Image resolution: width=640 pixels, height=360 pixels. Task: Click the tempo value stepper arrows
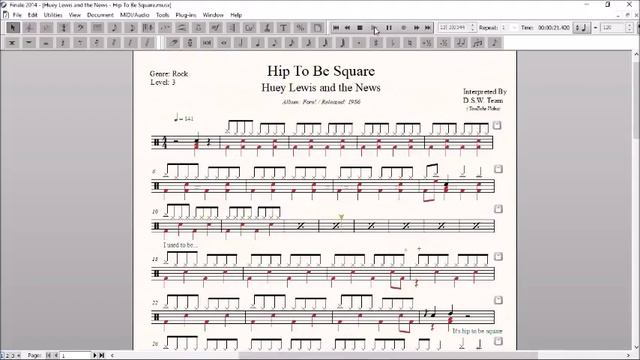tap(629, 28)
